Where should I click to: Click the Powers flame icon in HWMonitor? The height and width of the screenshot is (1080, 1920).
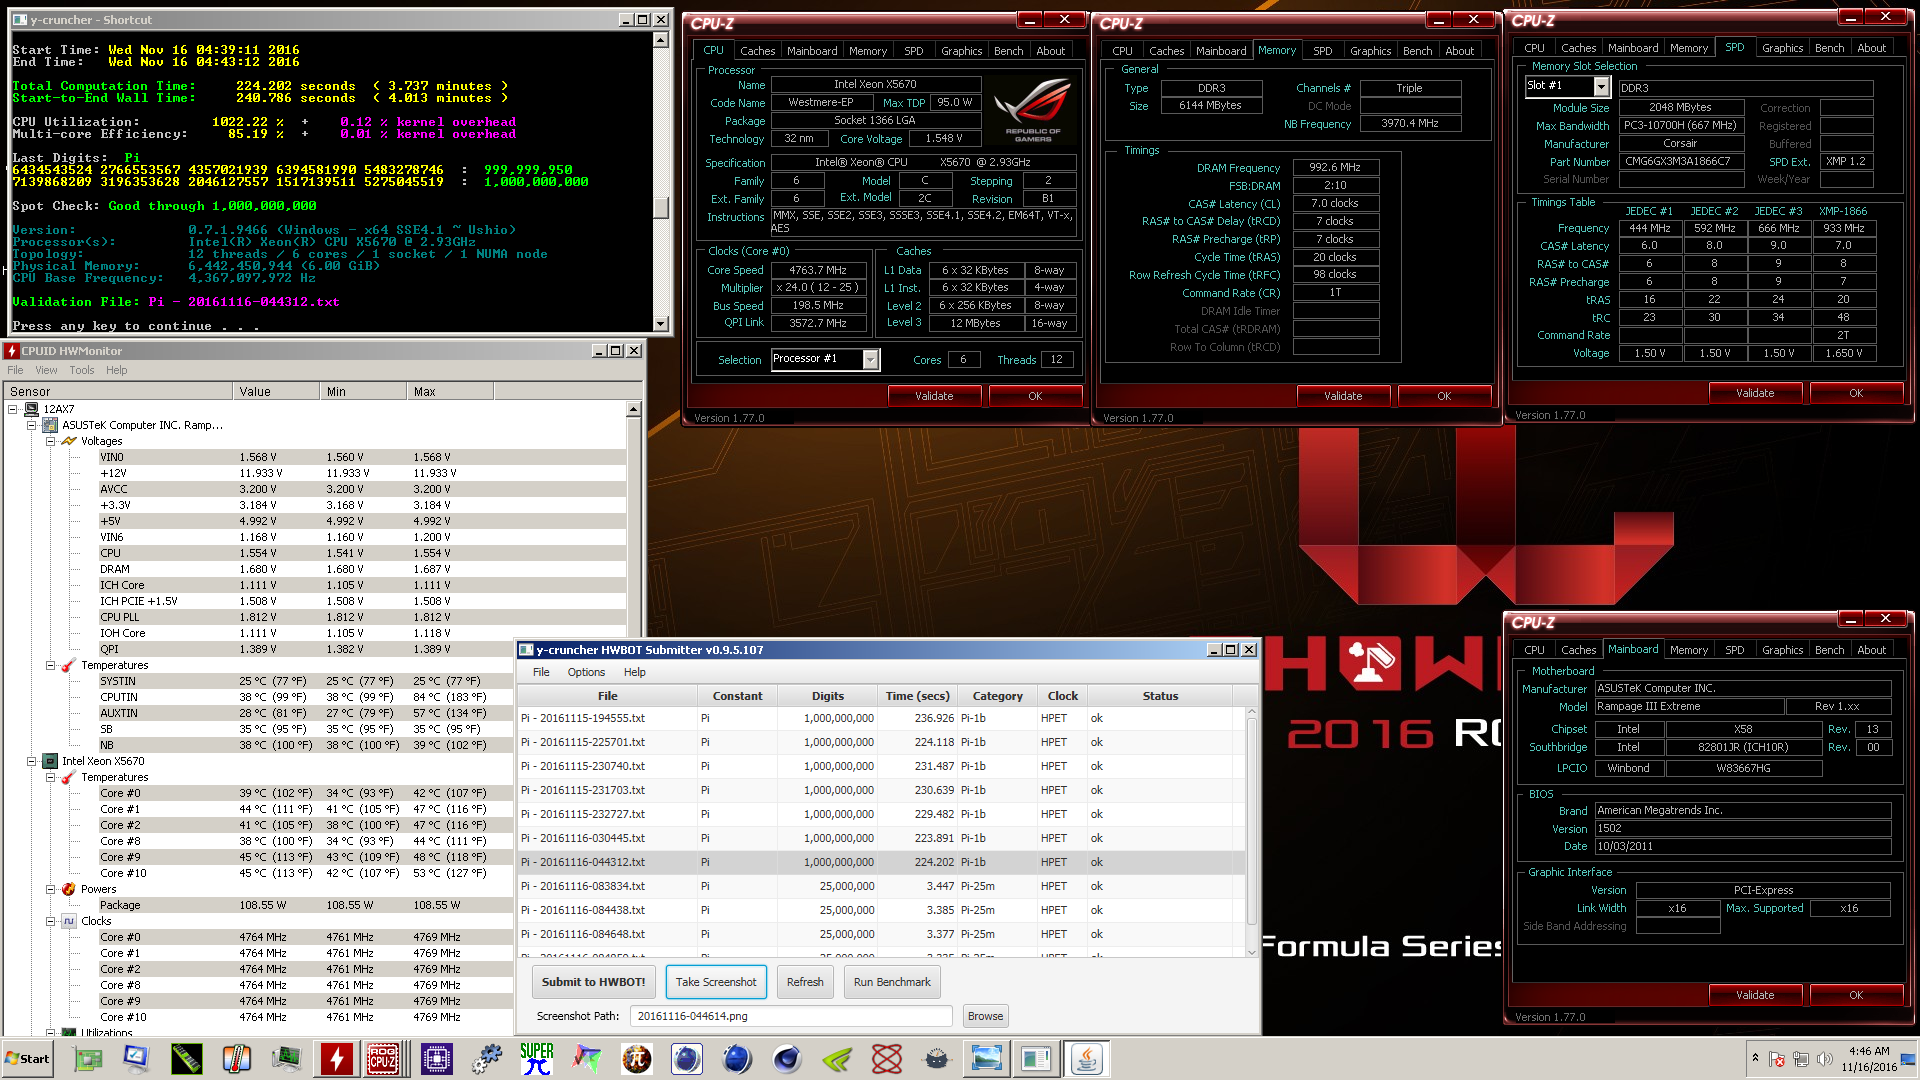tap(69, 889)
